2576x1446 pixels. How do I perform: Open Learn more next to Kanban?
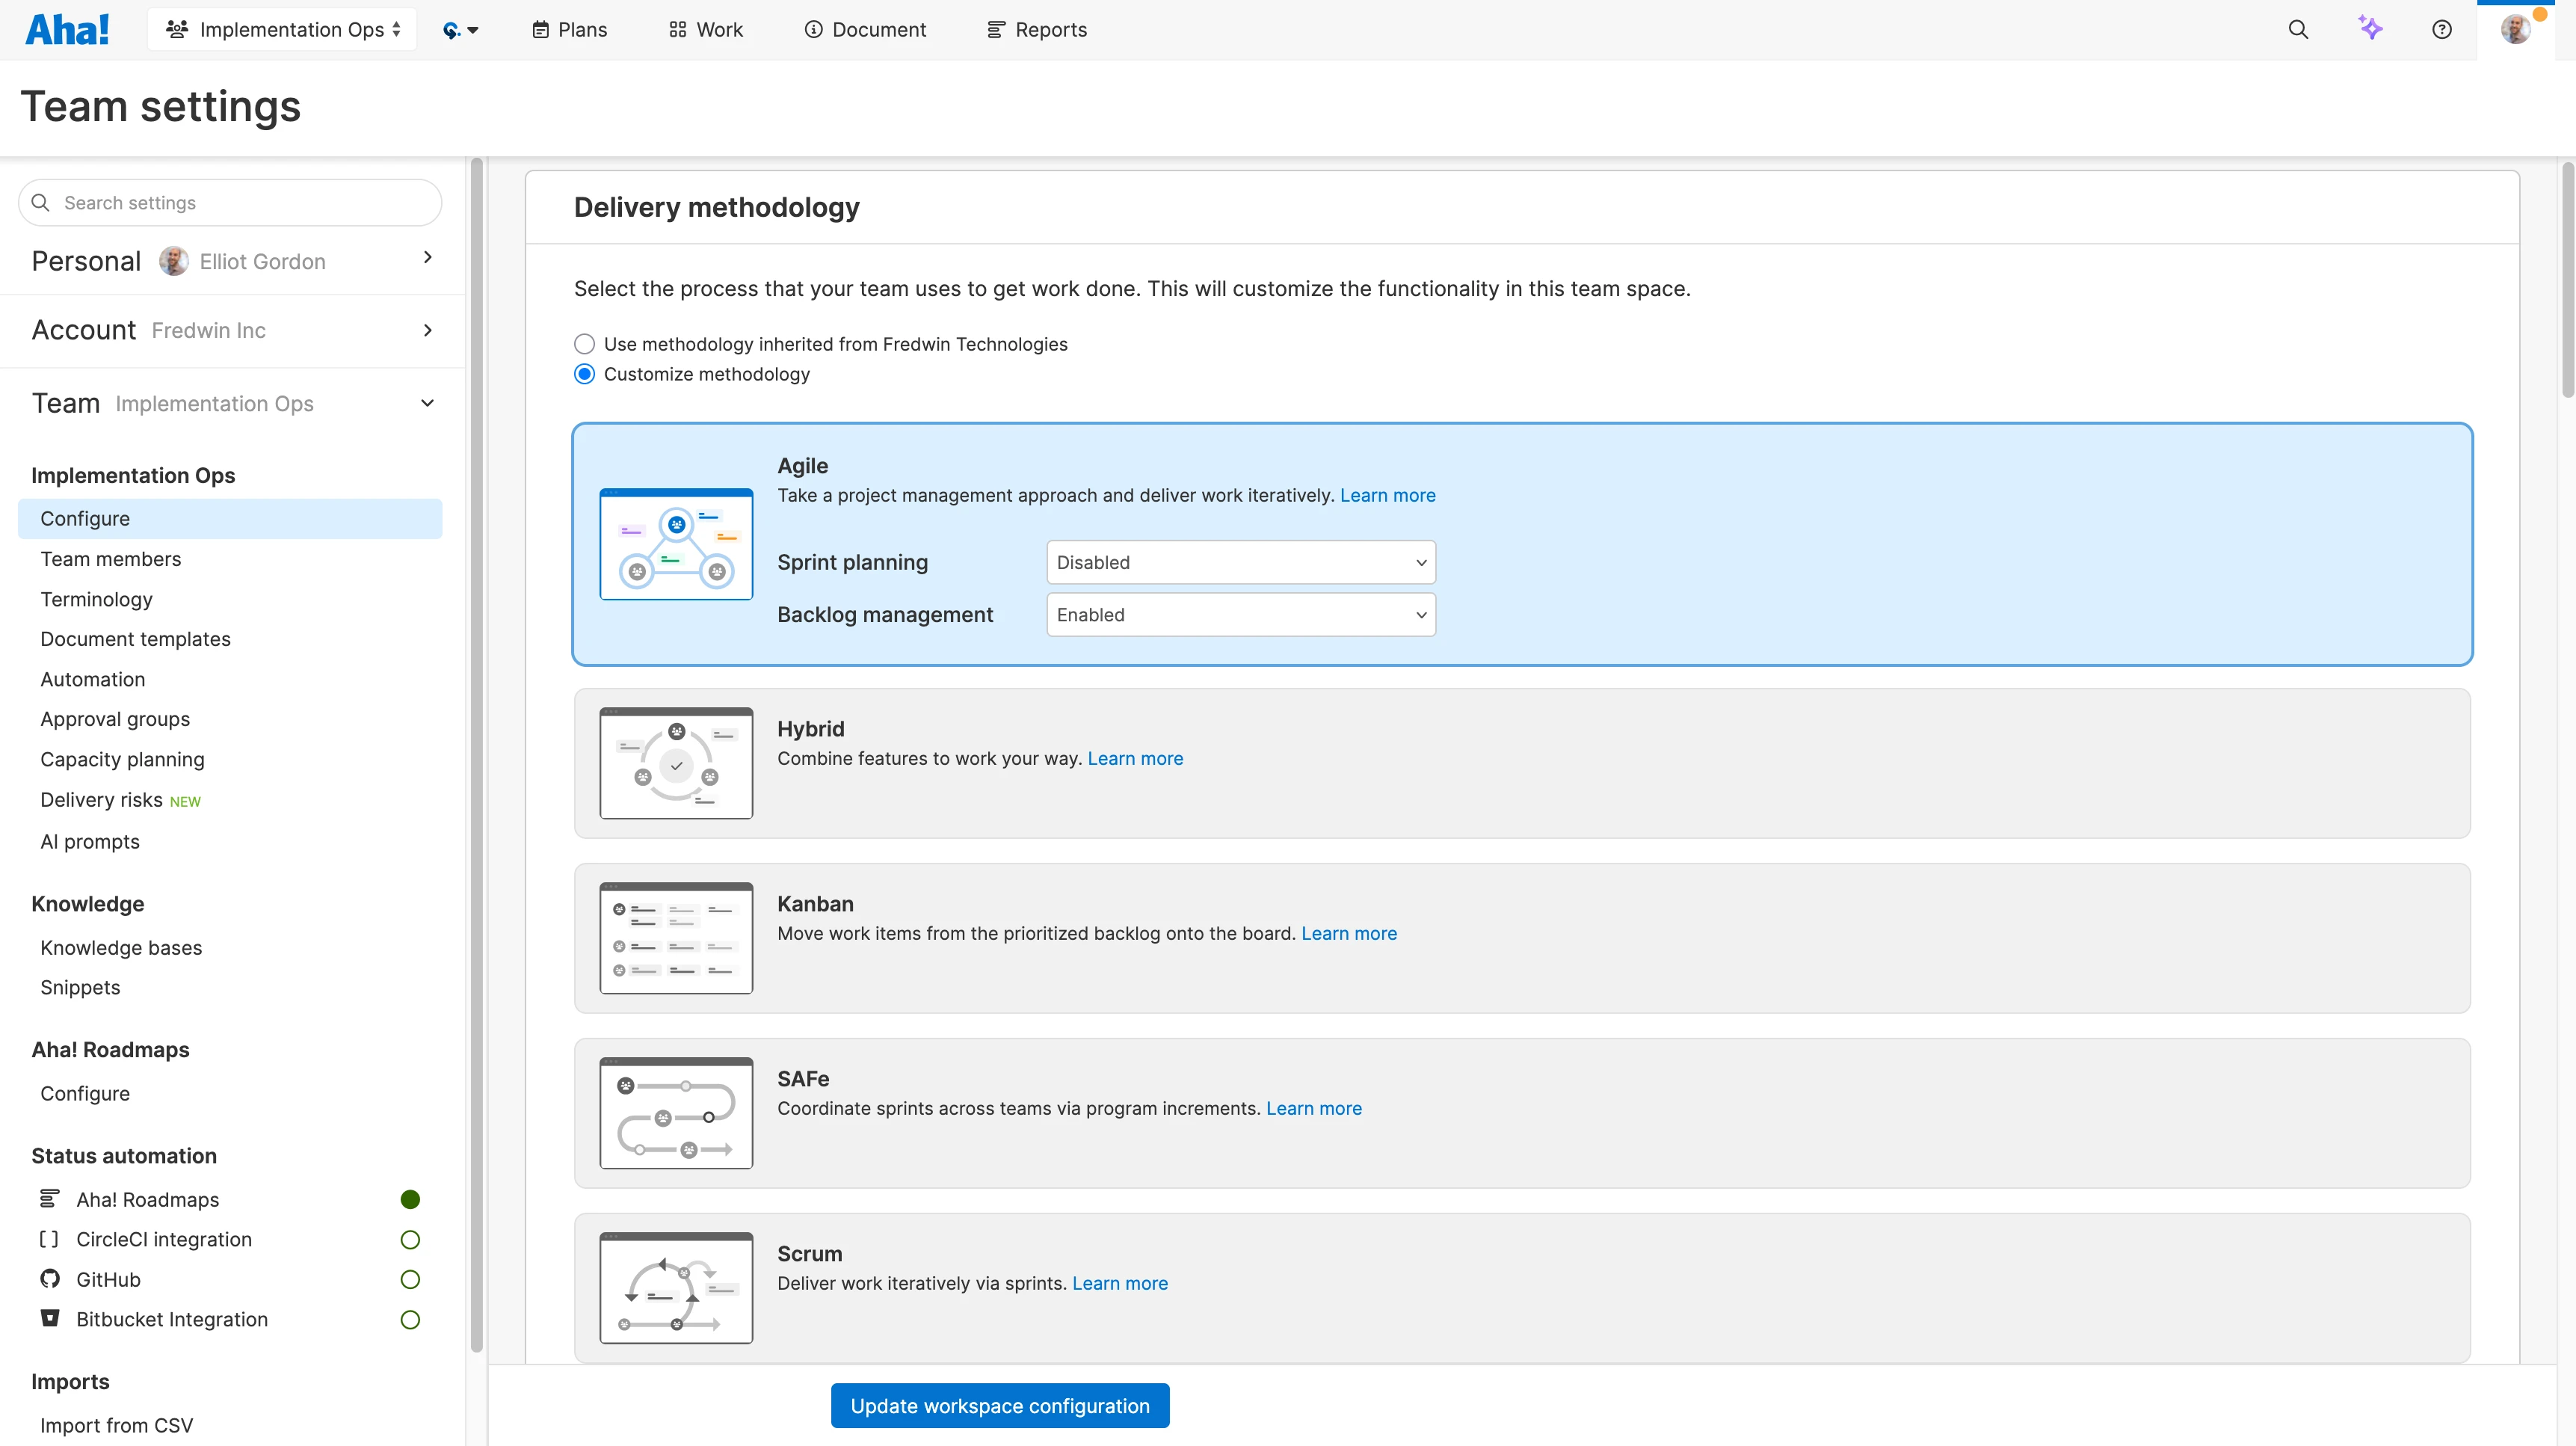tap(1349, 932)
